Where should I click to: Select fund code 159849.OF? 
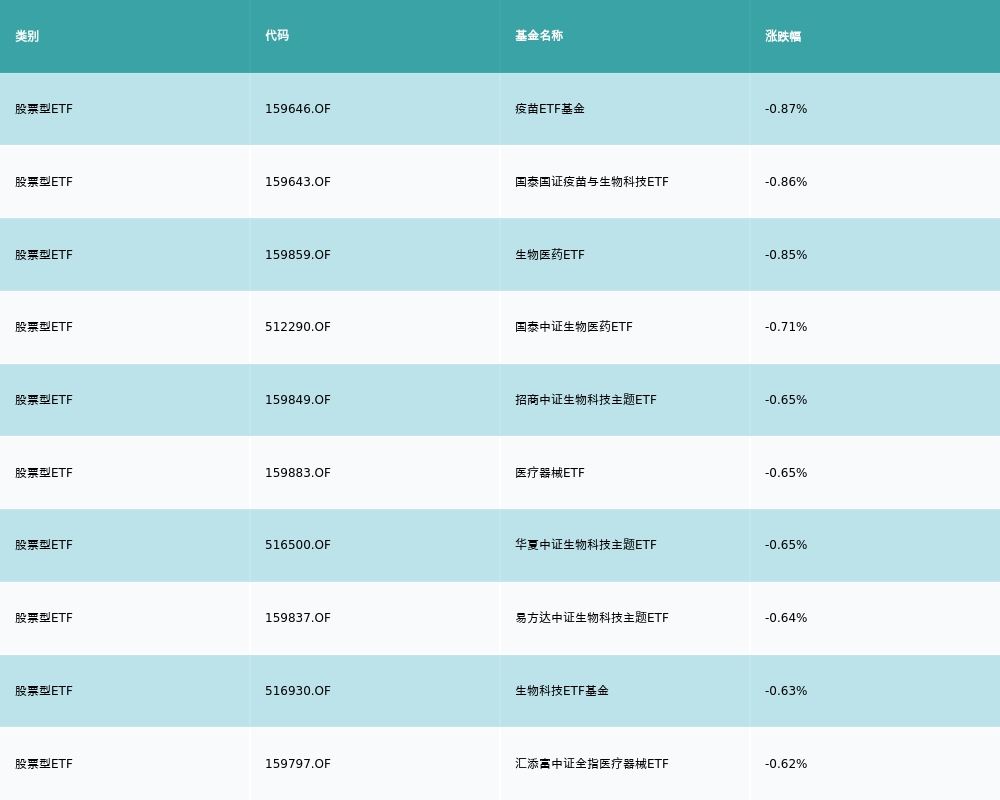click(x=298, y=400)
